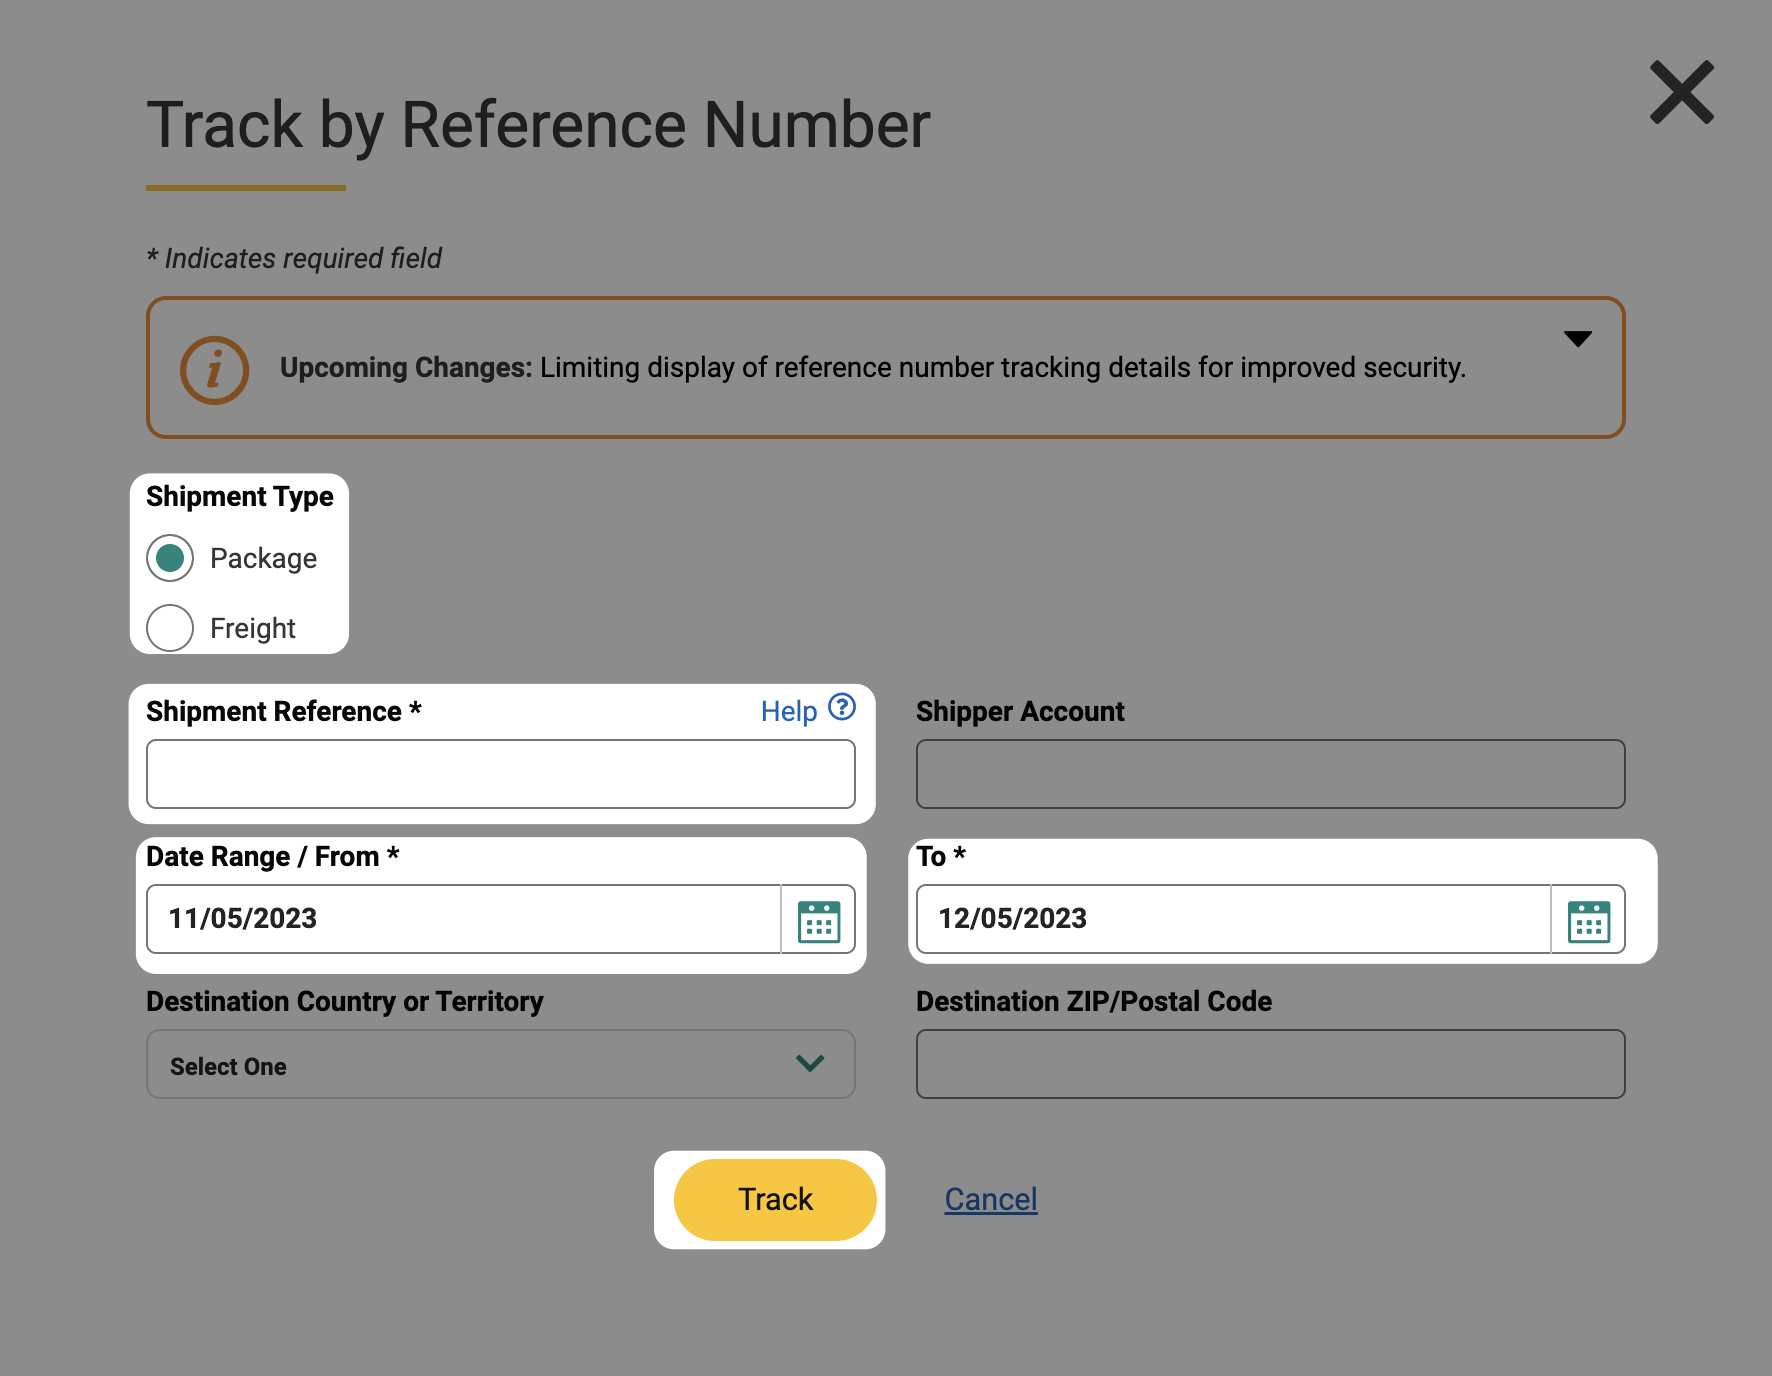Click the chevron on the Select One dropdown
Image resolution: width=1772 pixels, height=1376 pixels.
click(810, 1063)
